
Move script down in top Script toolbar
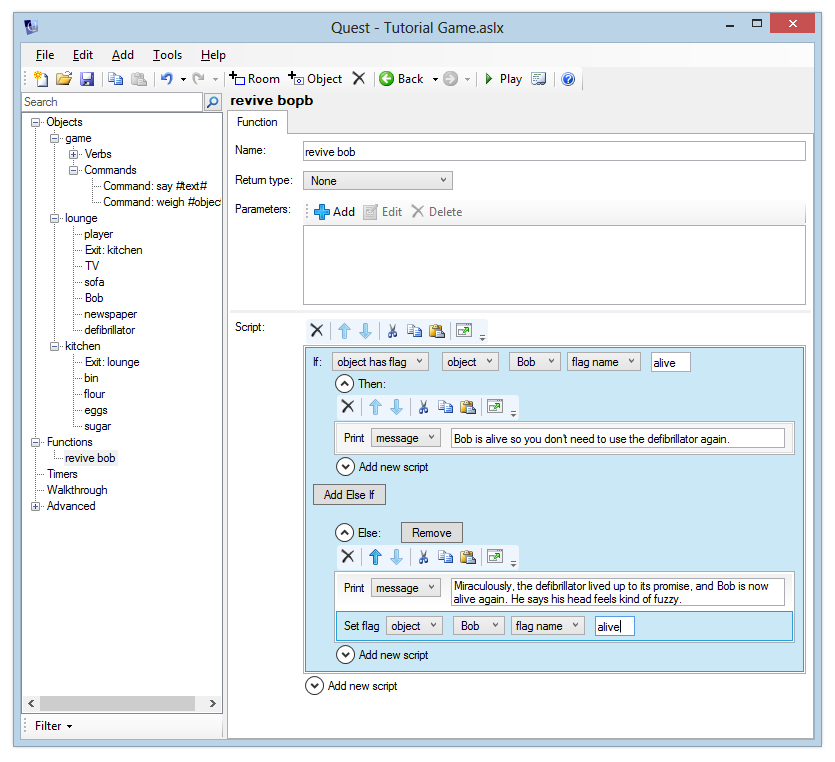pos(365,331)
